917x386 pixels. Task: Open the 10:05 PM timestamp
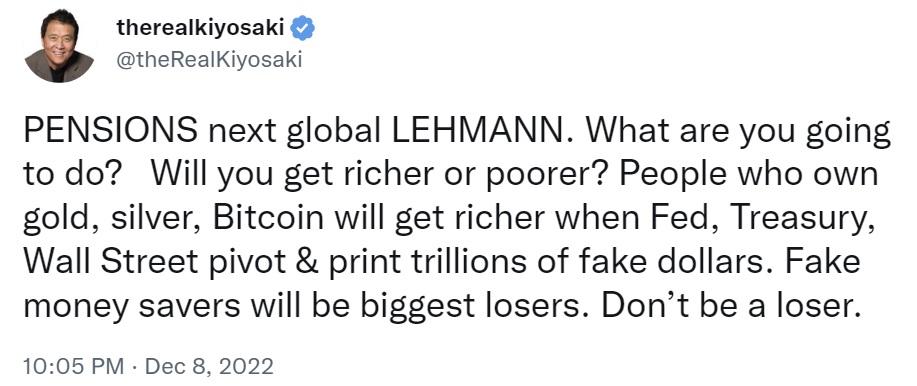click(74, 367)
